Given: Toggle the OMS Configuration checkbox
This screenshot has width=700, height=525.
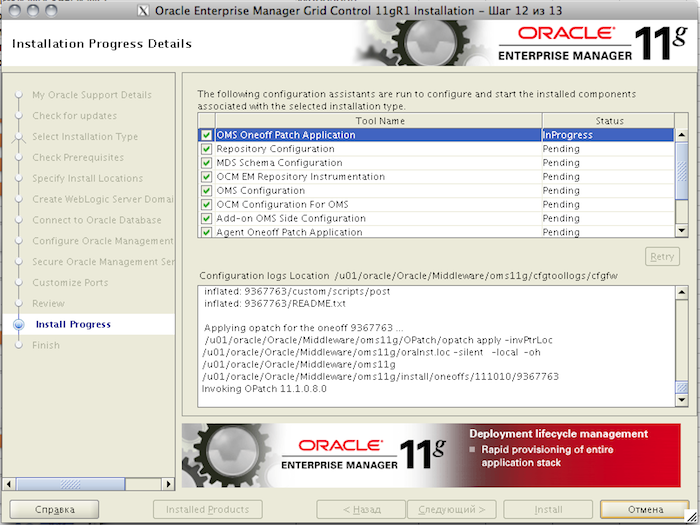Looking at the screenshot, I should pos(206,191).
